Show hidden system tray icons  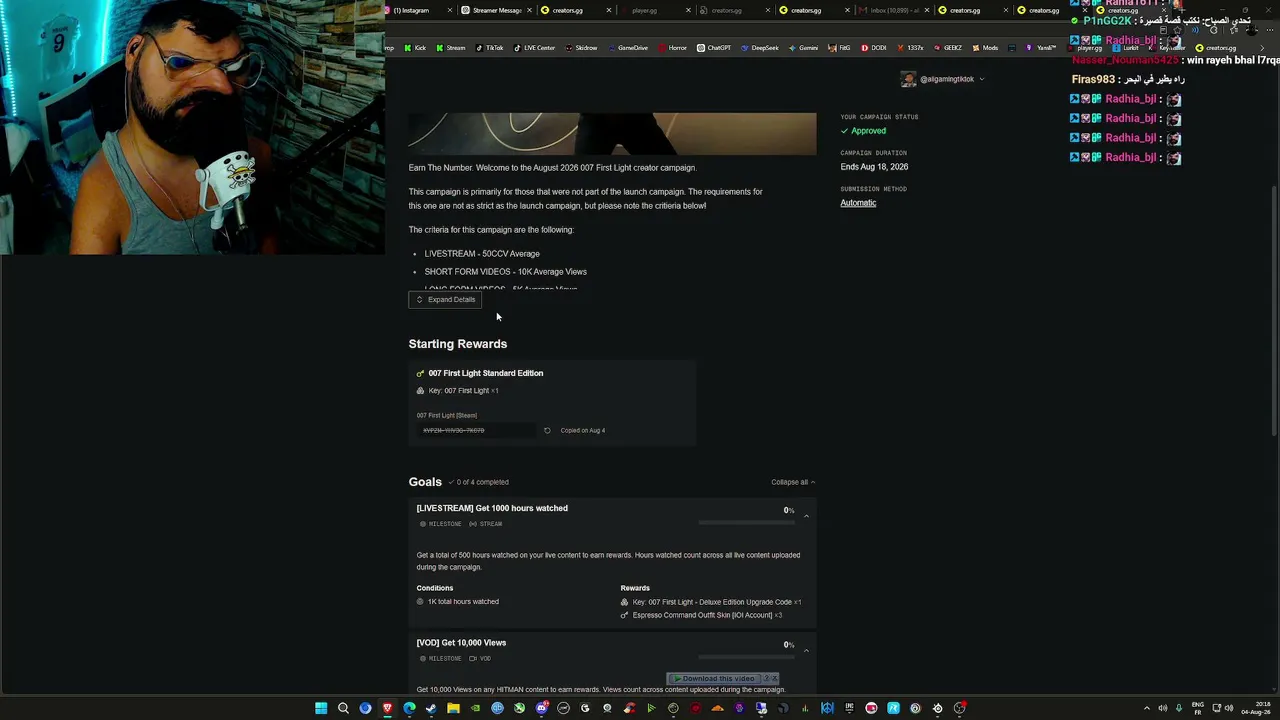1147,708
